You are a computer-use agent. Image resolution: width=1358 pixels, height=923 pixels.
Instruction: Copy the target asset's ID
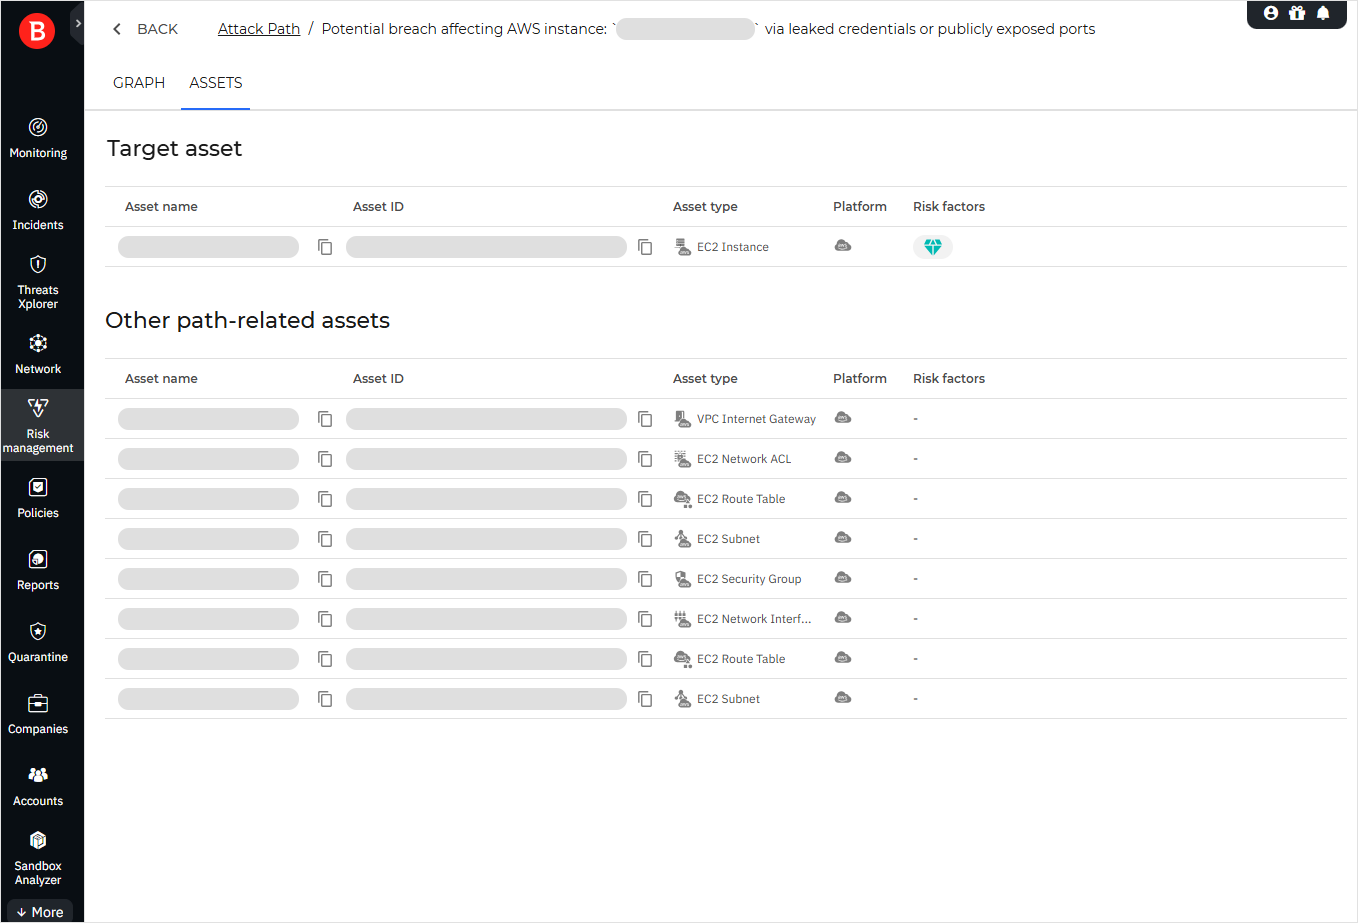point(645,247)
